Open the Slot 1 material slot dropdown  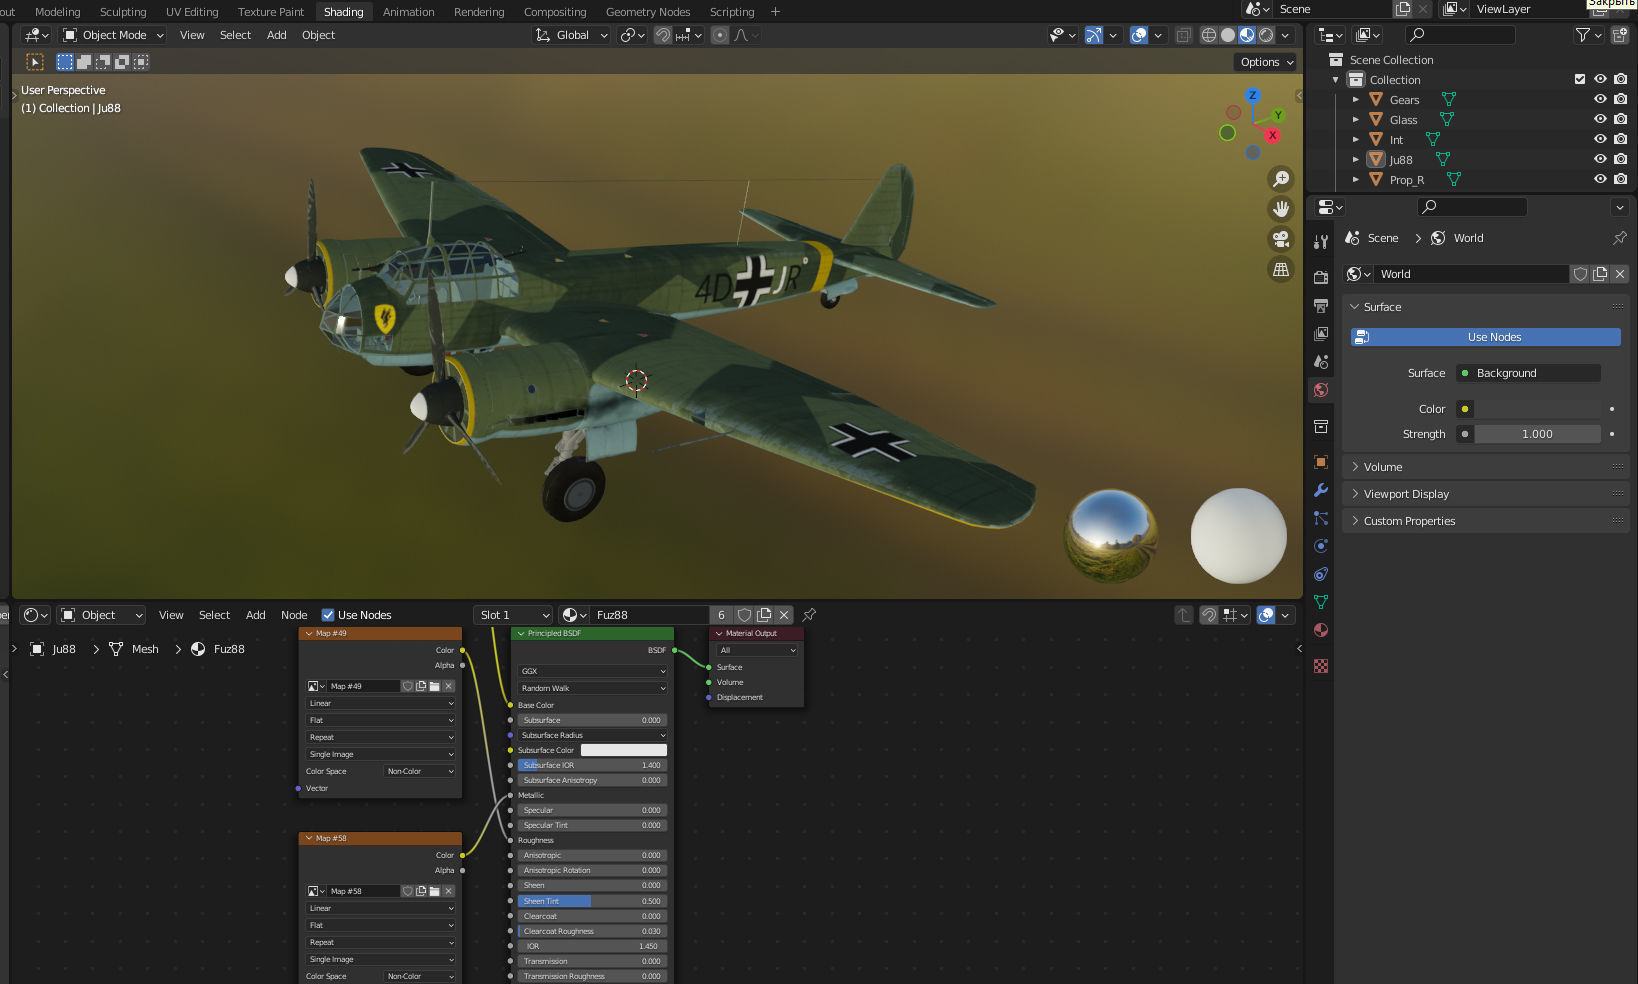click(513, 615)
